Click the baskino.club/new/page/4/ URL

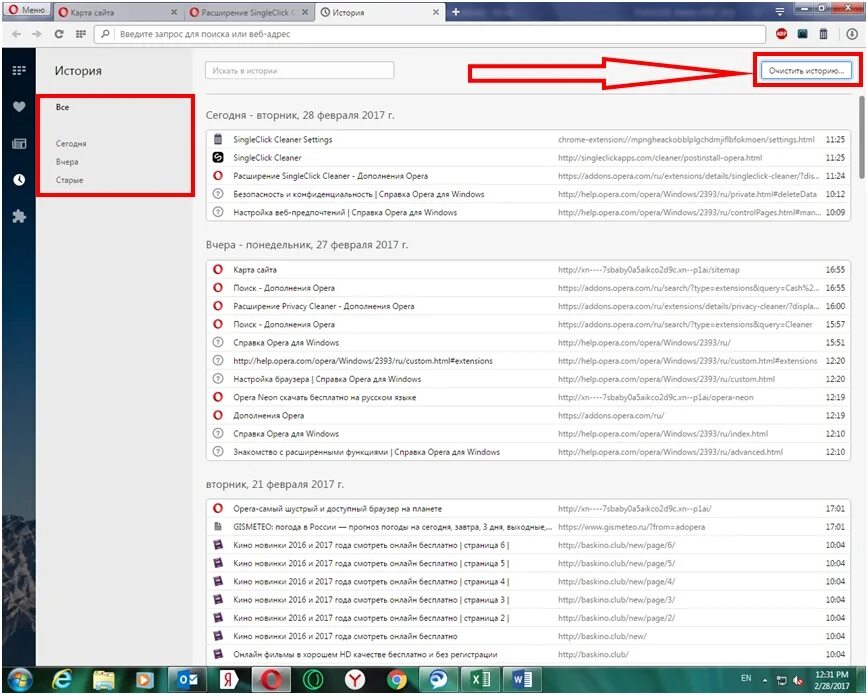coord(616,581)
